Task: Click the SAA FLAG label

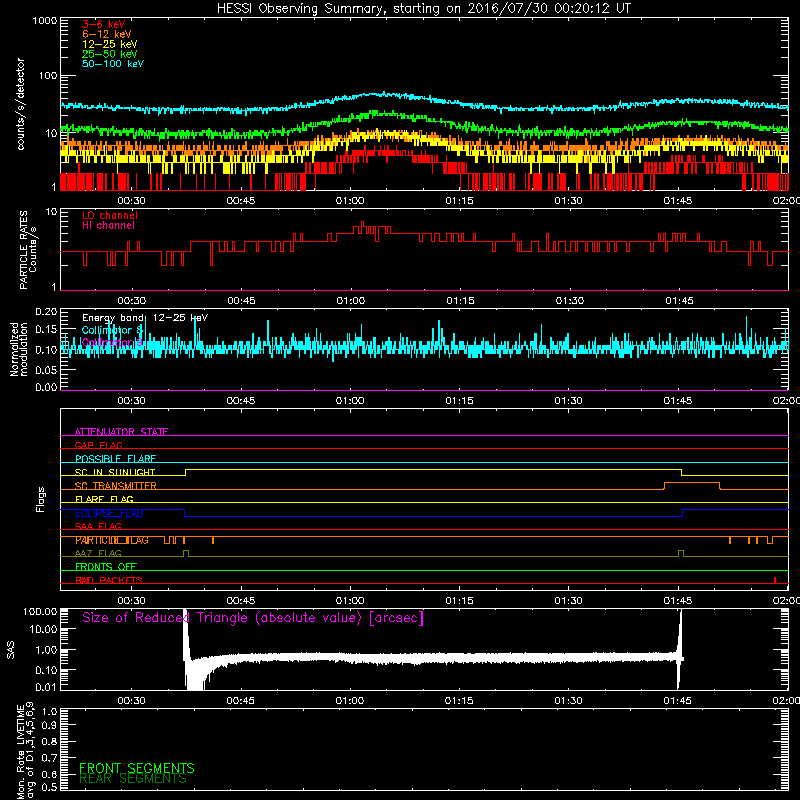Action: (98, 526)
